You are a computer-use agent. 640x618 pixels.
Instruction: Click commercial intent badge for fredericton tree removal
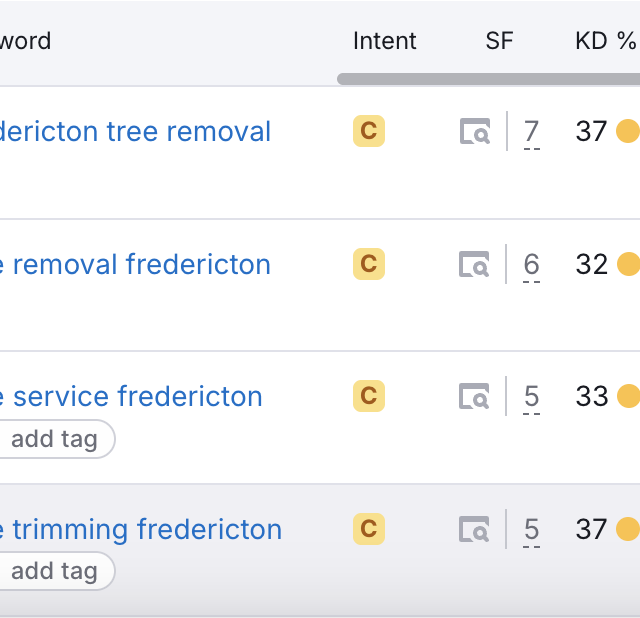(368, 131)
